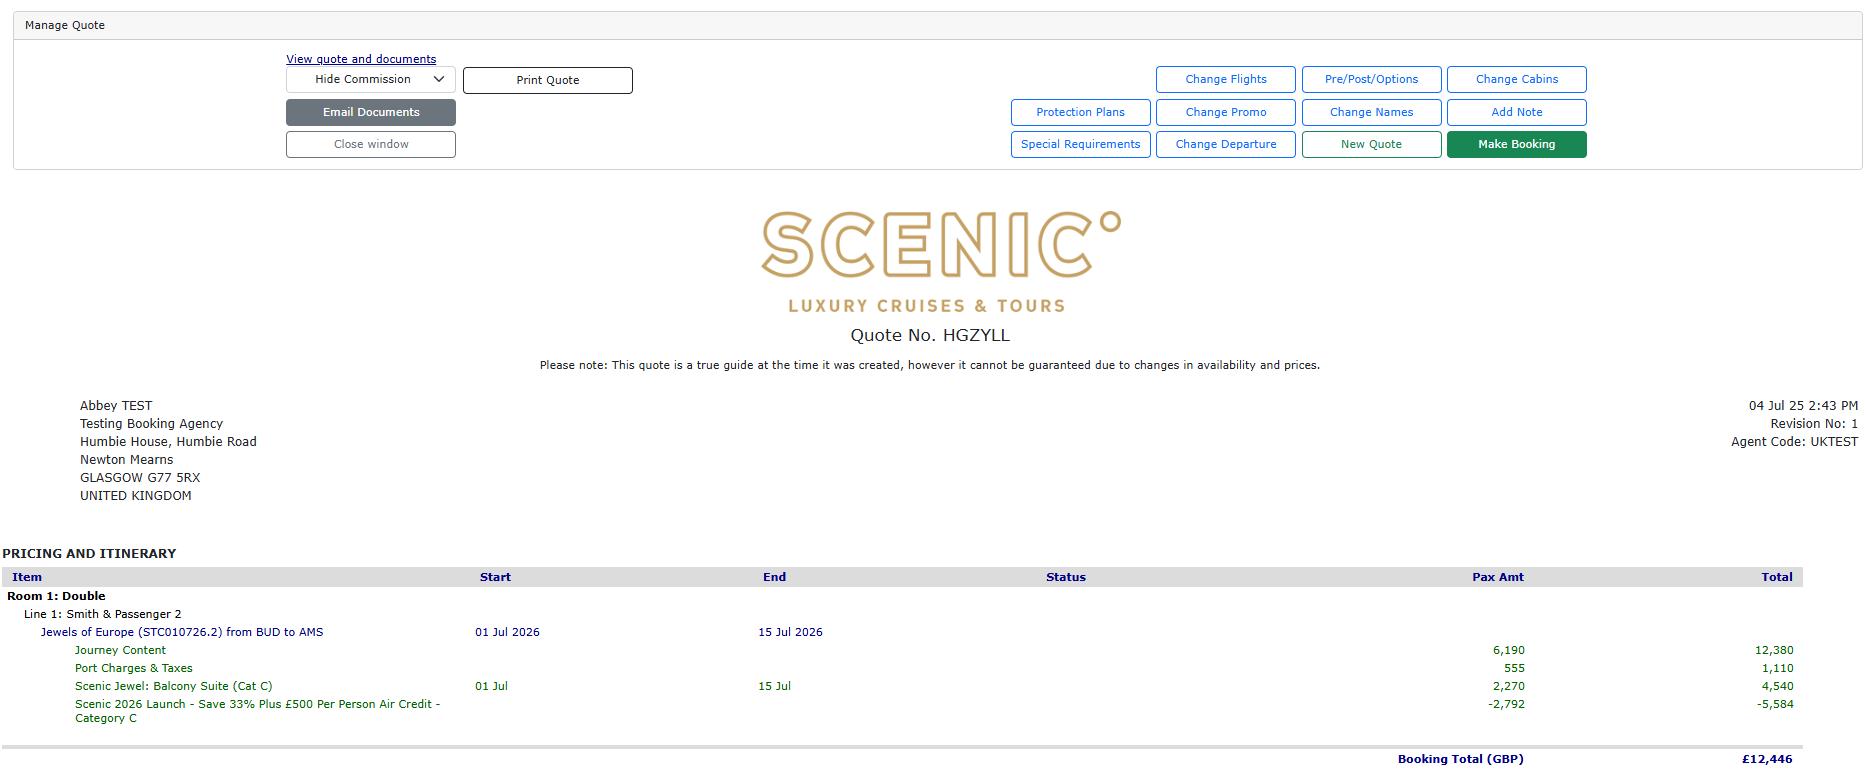This screenshot has width=1866, height=781.
Task: Click the Scenic Luxury Cruises logo
Action: 940,261
